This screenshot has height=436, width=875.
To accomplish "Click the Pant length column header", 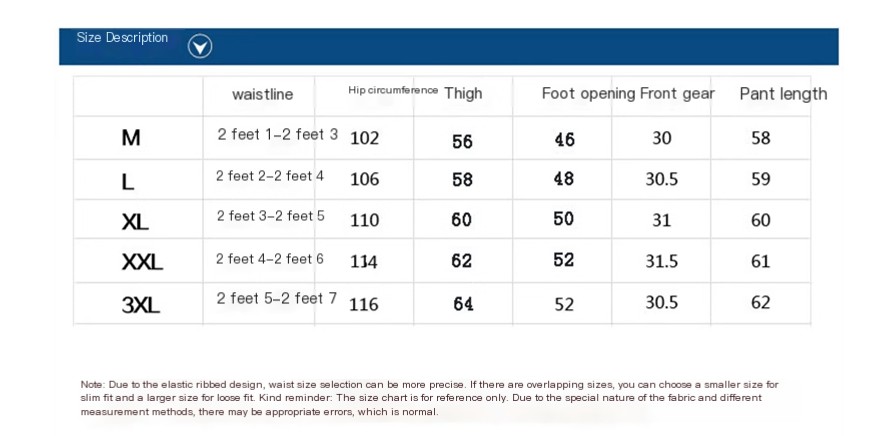I will click(x=783, y=94).
